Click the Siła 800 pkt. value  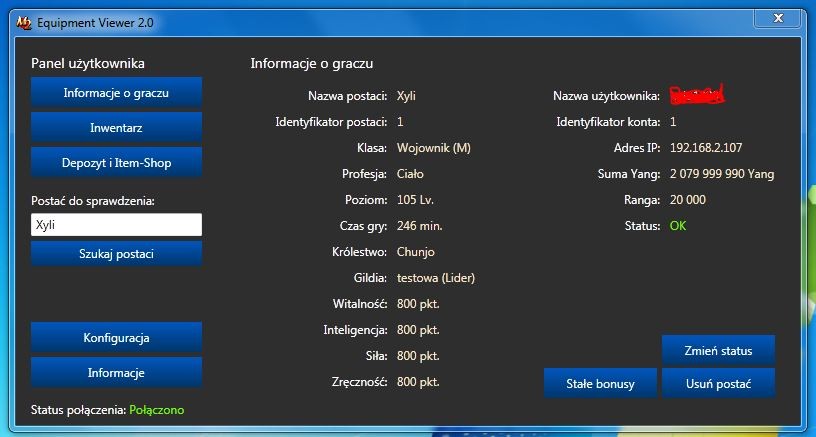tap(418, 356)
